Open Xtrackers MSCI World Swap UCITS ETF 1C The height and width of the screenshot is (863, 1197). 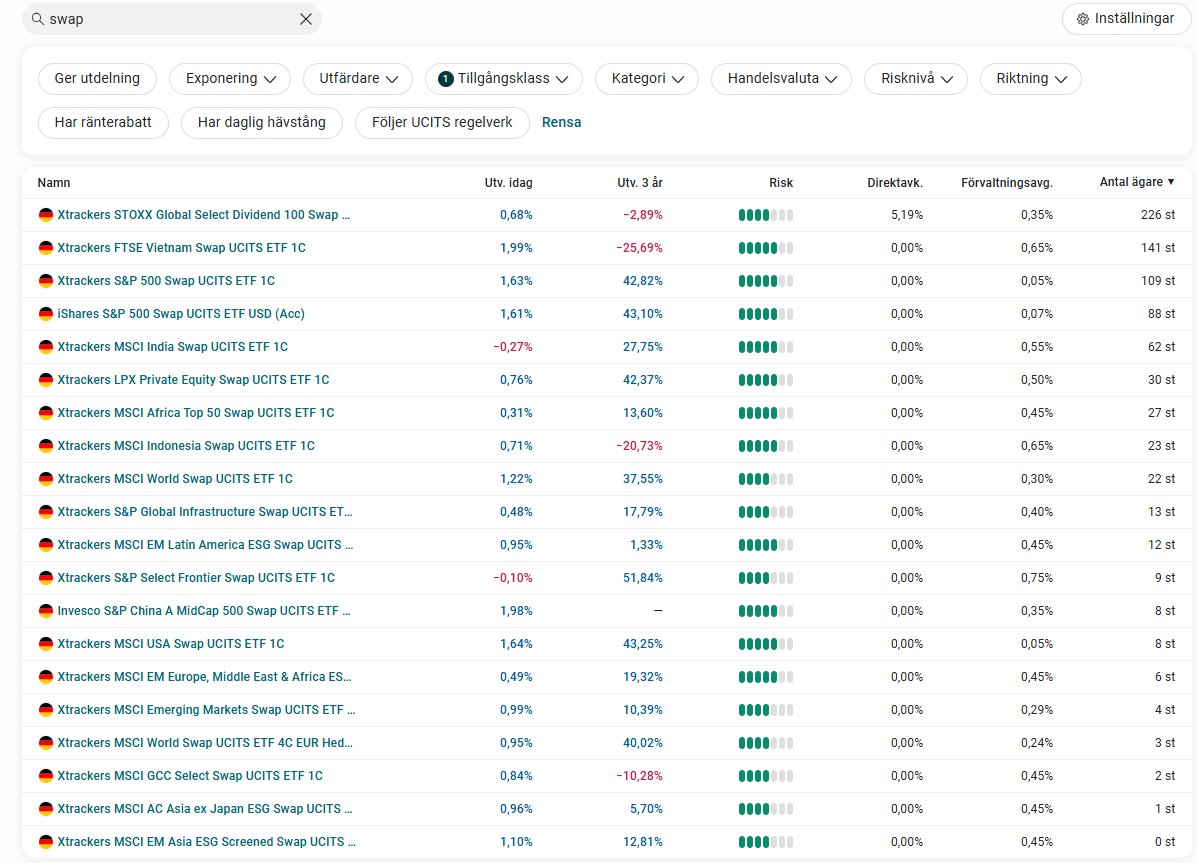click(x=175, y=479)
